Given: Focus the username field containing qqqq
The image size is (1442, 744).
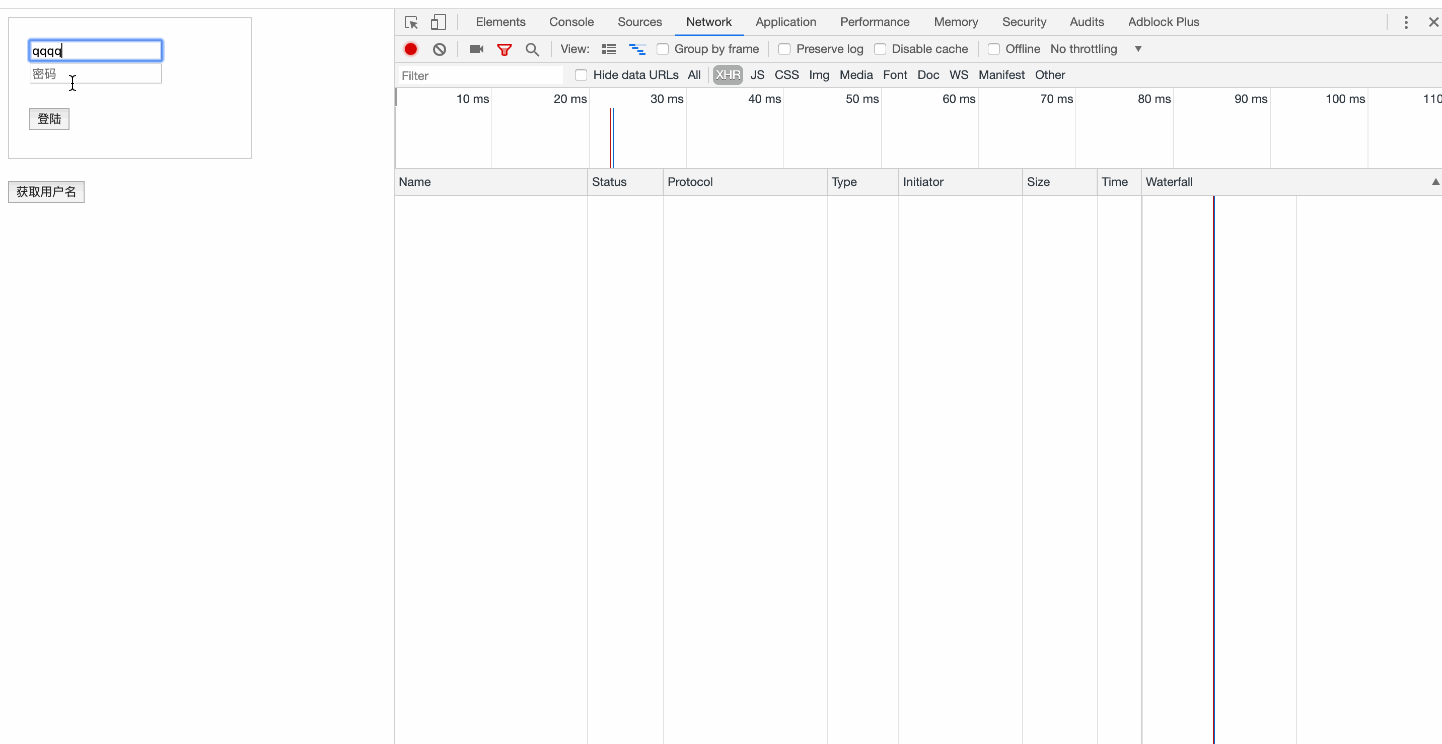Looking at the screenshot, I should click(x=95, y=51).
